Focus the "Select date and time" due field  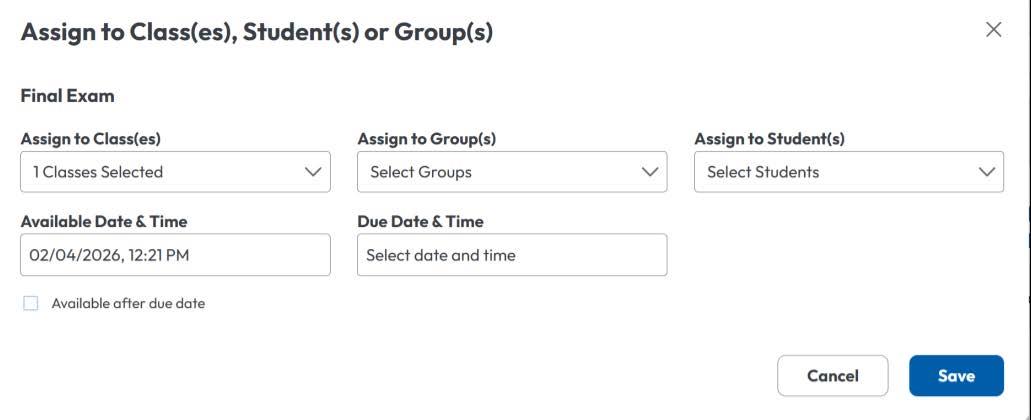pyautogui.click(x=511, y=255)
